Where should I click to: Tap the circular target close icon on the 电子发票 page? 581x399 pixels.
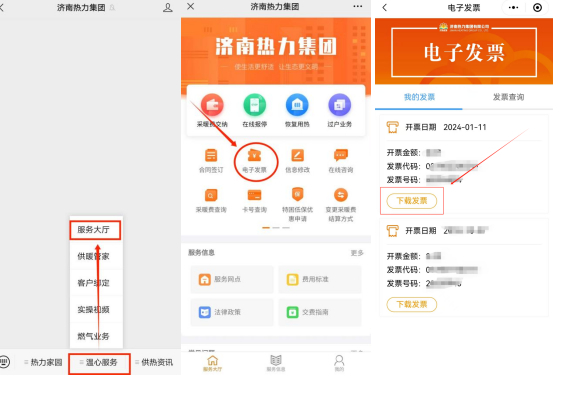(537, 7)
